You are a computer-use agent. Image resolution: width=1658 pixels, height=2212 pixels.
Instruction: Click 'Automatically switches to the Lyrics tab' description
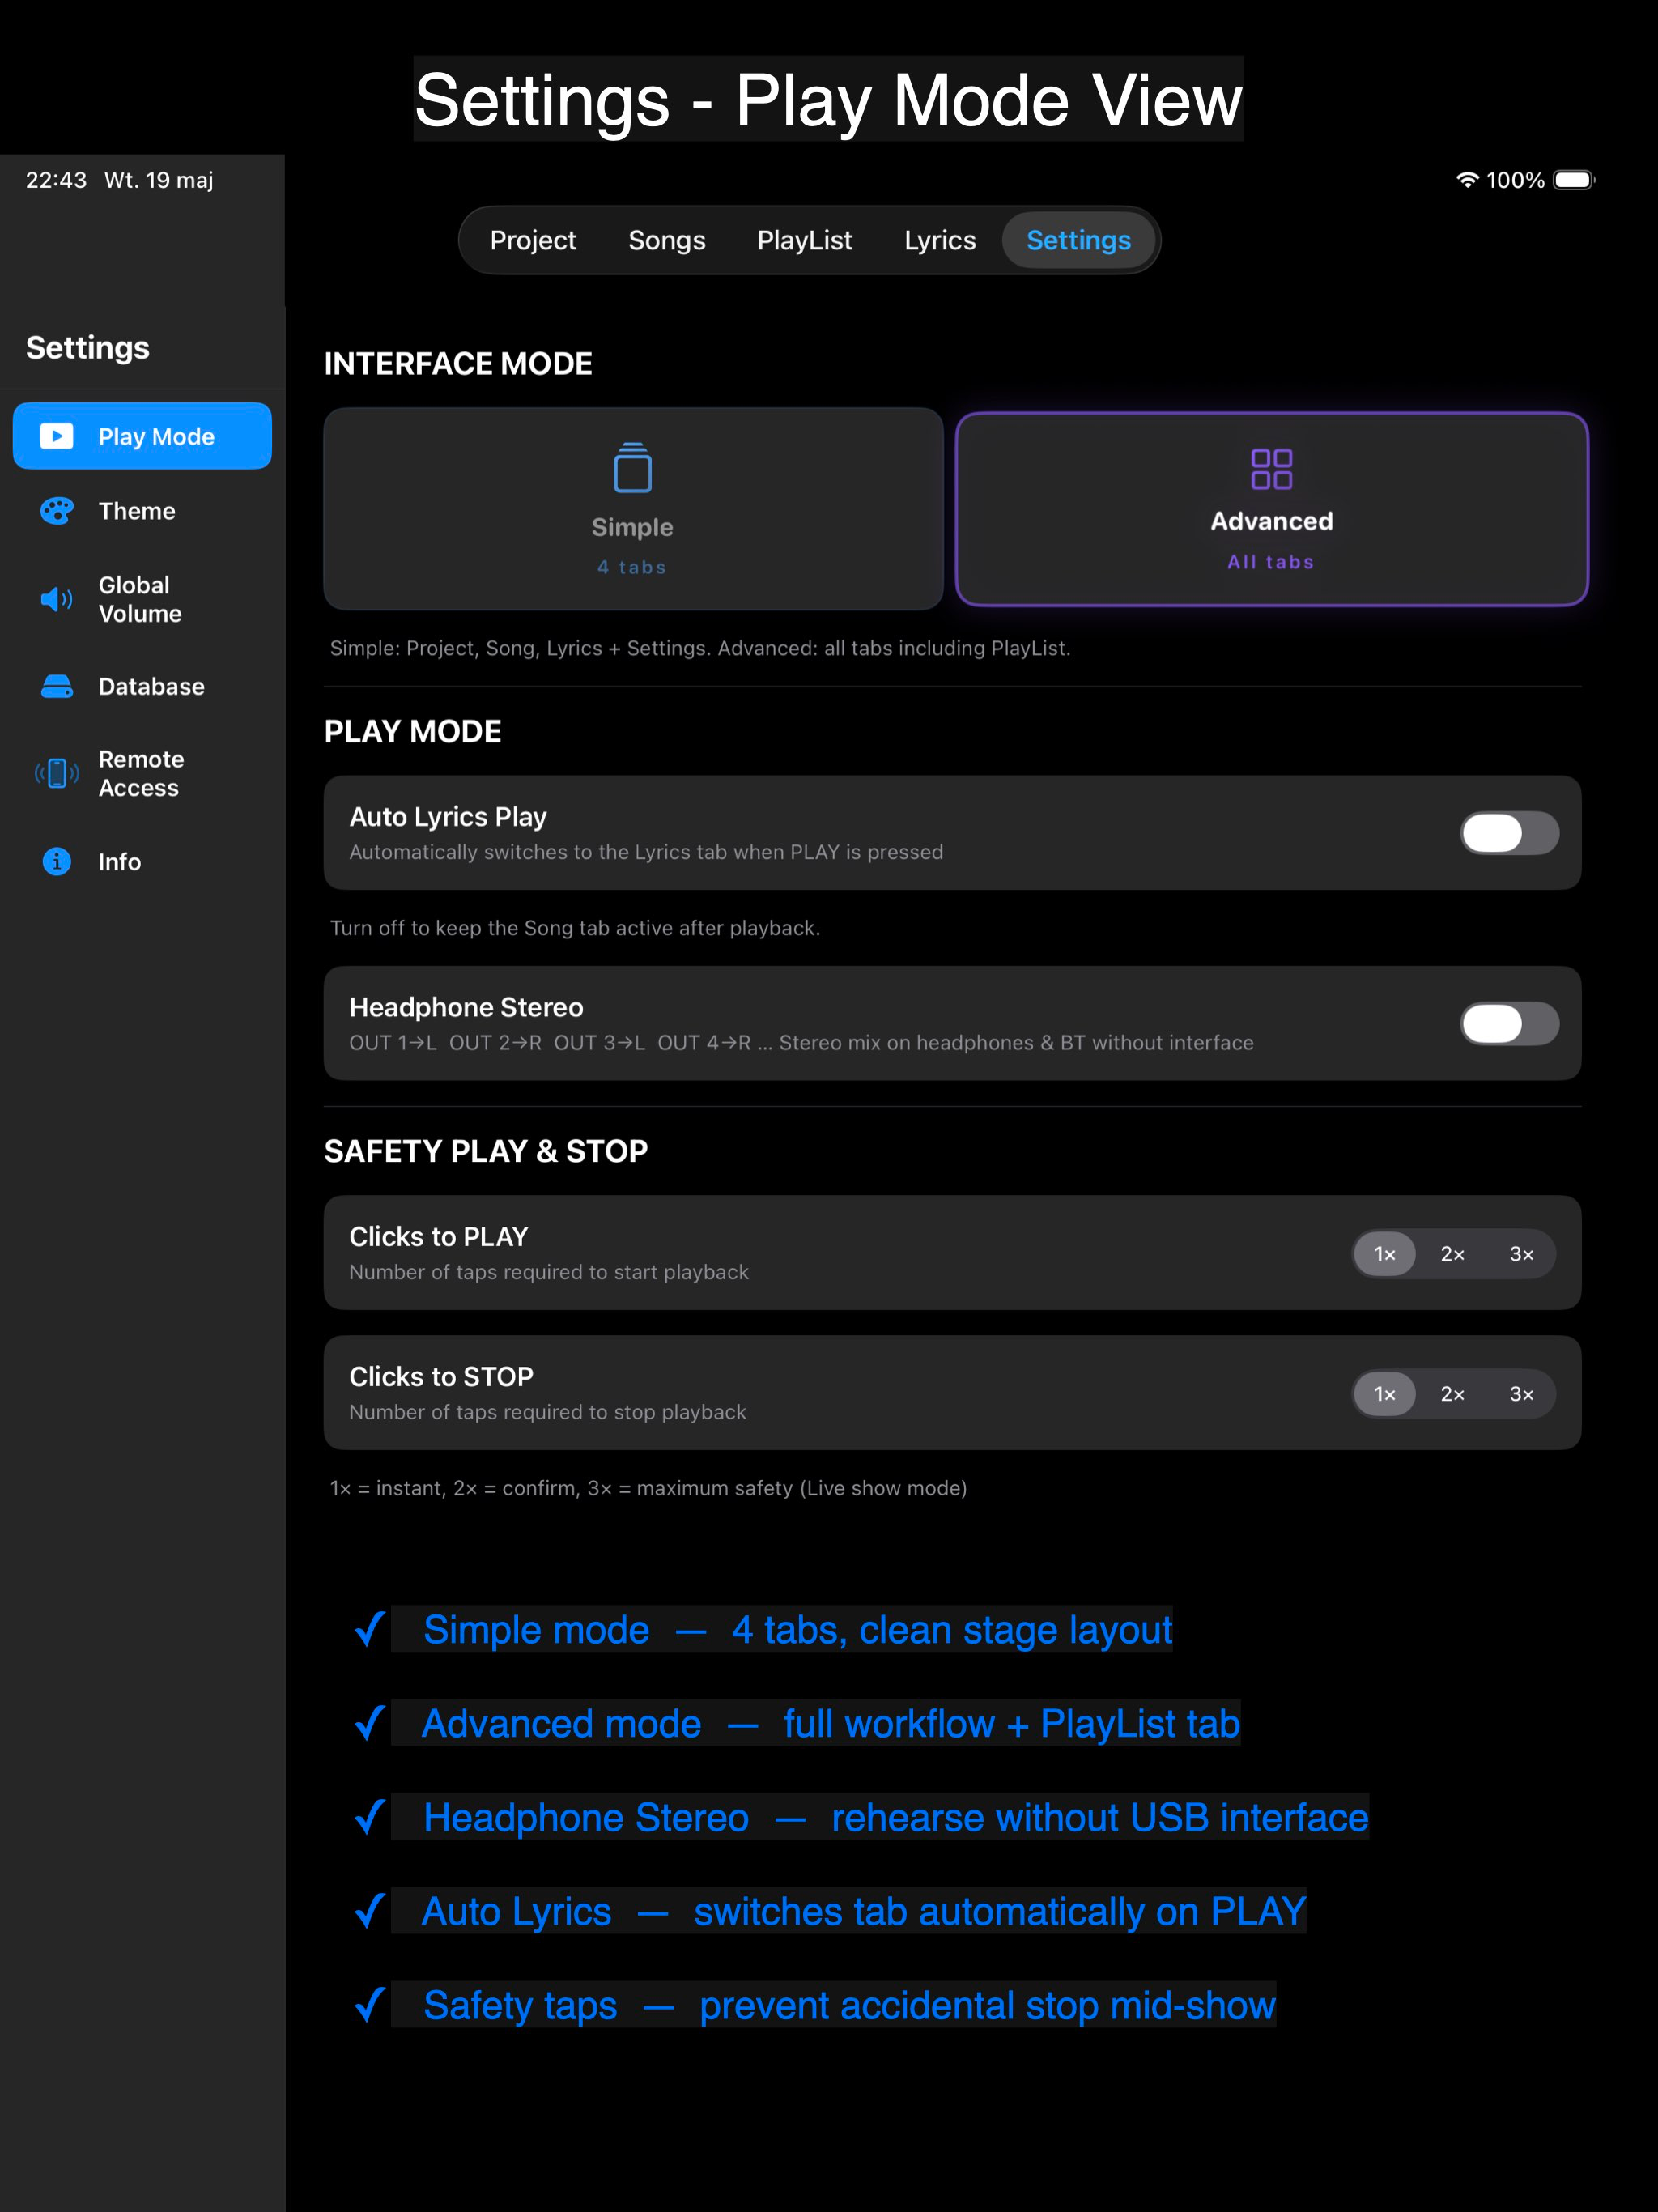pyautogui.click(x=646, y=852)
